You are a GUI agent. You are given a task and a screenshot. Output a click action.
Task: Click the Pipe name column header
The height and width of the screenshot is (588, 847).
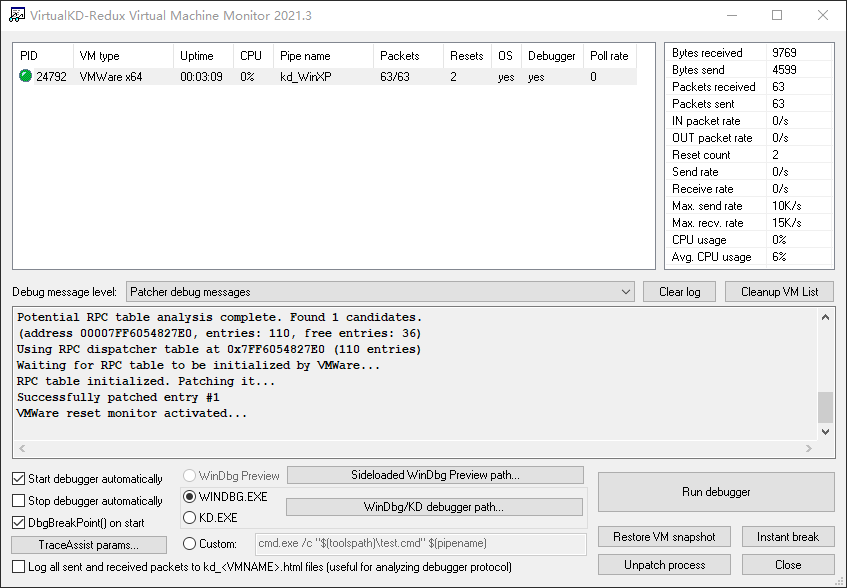(x=324, y=56)
